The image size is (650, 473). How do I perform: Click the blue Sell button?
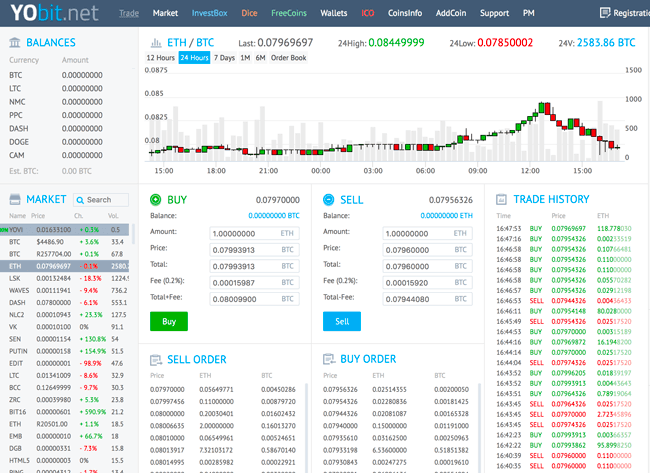click(342, 321)
